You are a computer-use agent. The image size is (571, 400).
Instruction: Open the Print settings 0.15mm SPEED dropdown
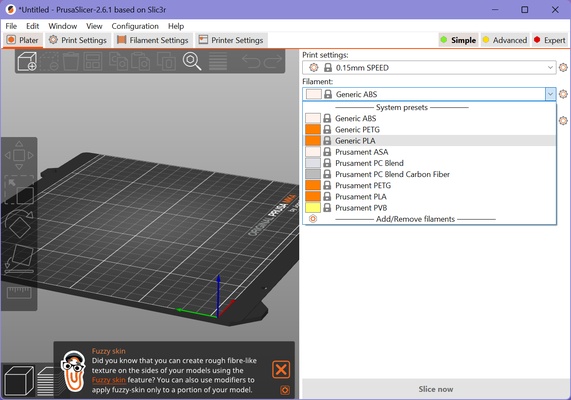[429, 68]
